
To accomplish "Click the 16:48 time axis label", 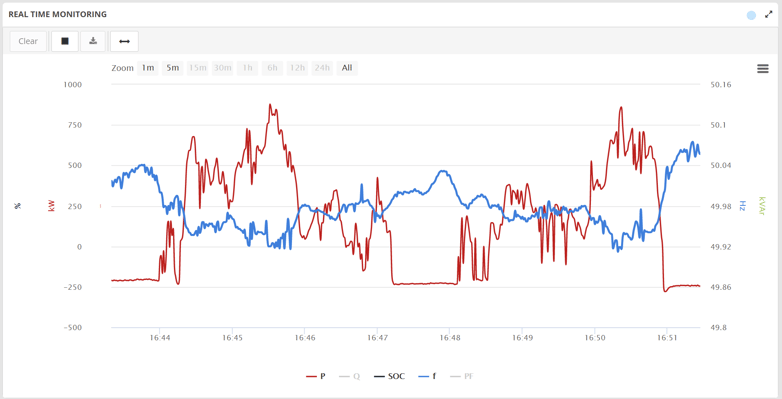I will [449, 338].
